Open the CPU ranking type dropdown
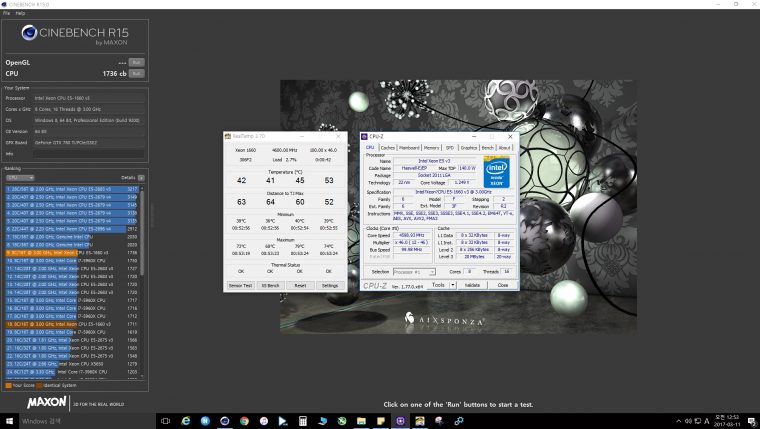 point(20,178)
